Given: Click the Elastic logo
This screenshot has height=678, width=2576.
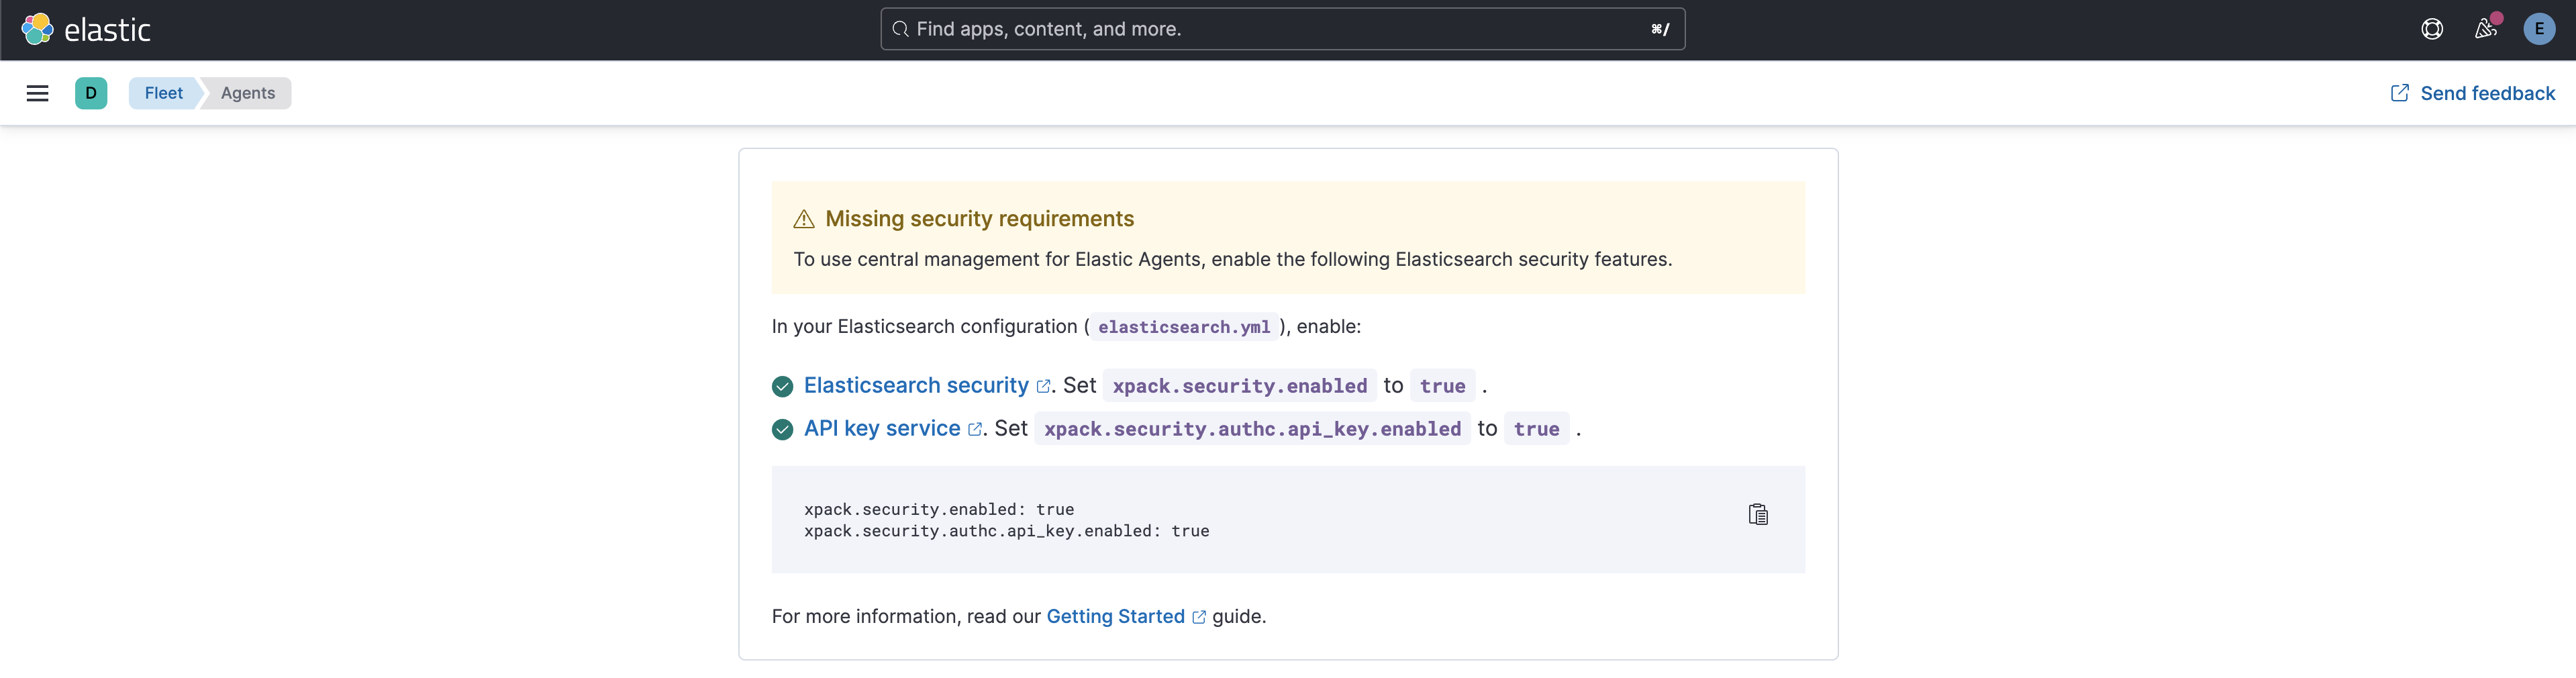Looking at the screenshot, I should [86, 30].
